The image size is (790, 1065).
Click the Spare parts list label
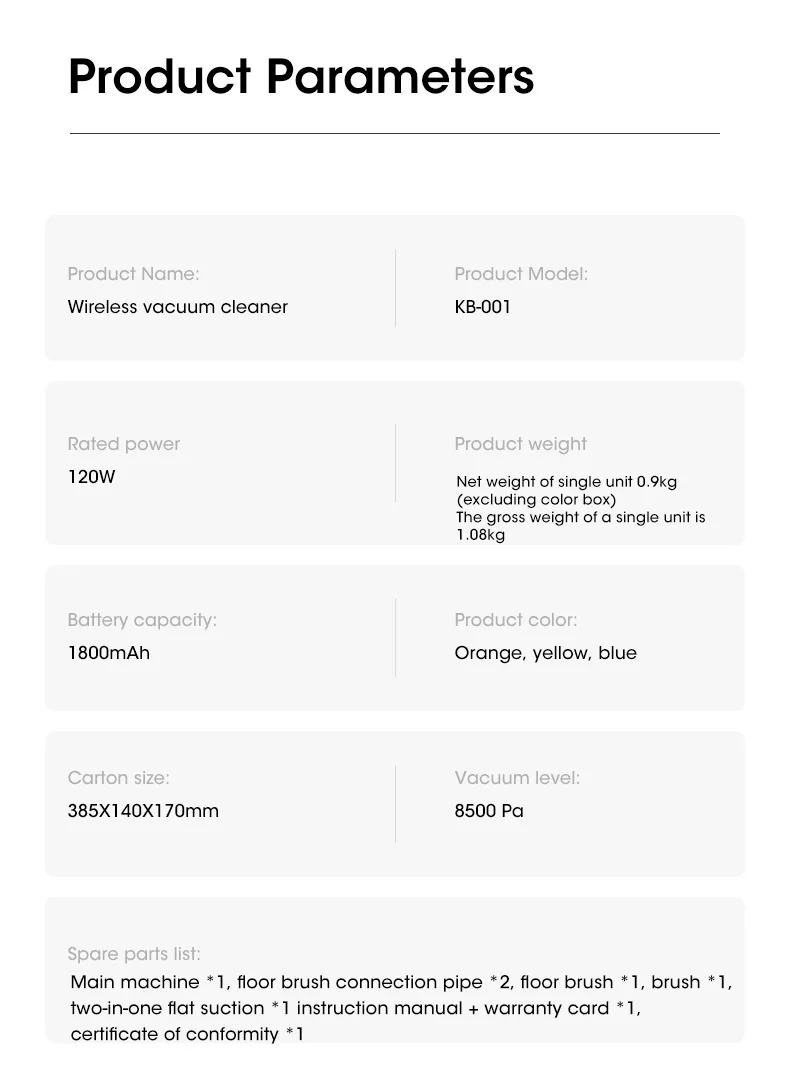[134, 954]
